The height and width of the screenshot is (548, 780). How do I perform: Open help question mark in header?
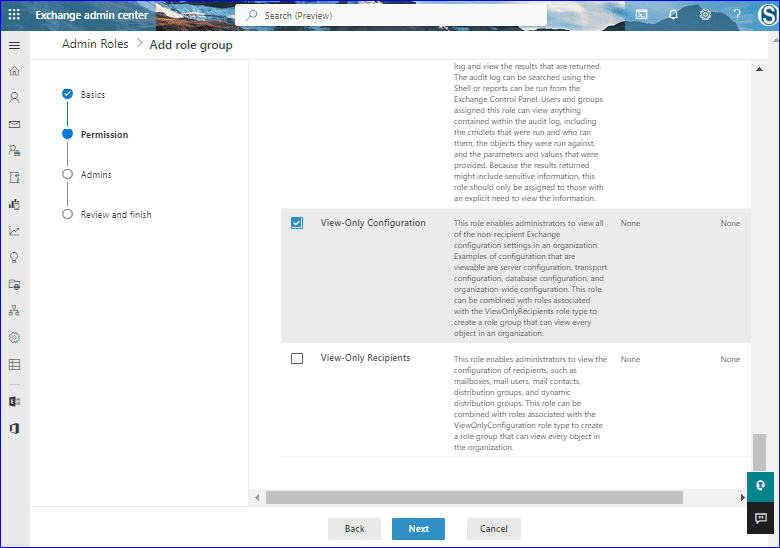(737, 15)
